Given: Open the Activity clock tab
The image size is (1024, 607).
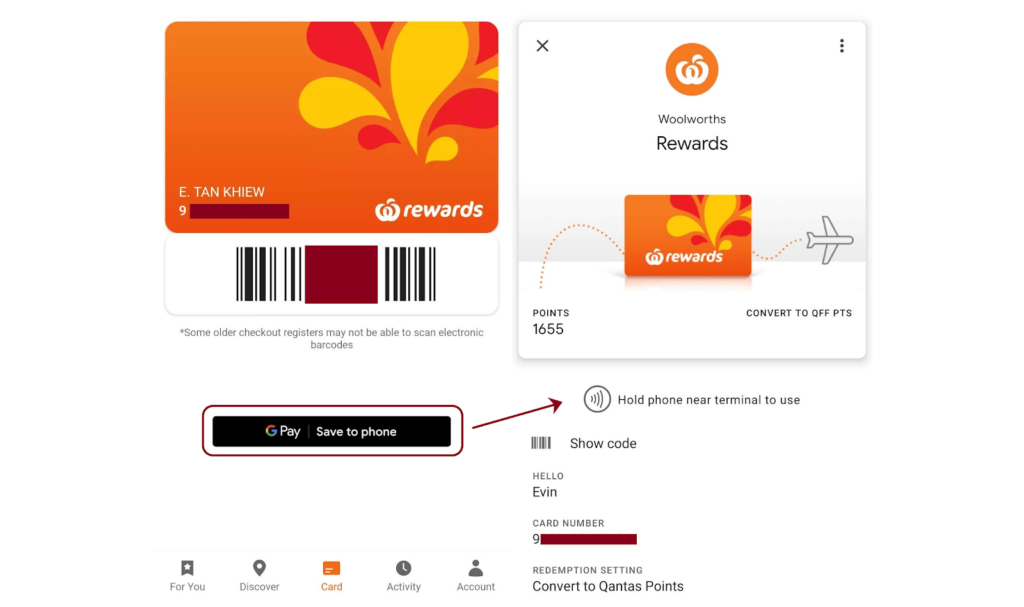Looking at the screenshot, I should pos(404,576).
